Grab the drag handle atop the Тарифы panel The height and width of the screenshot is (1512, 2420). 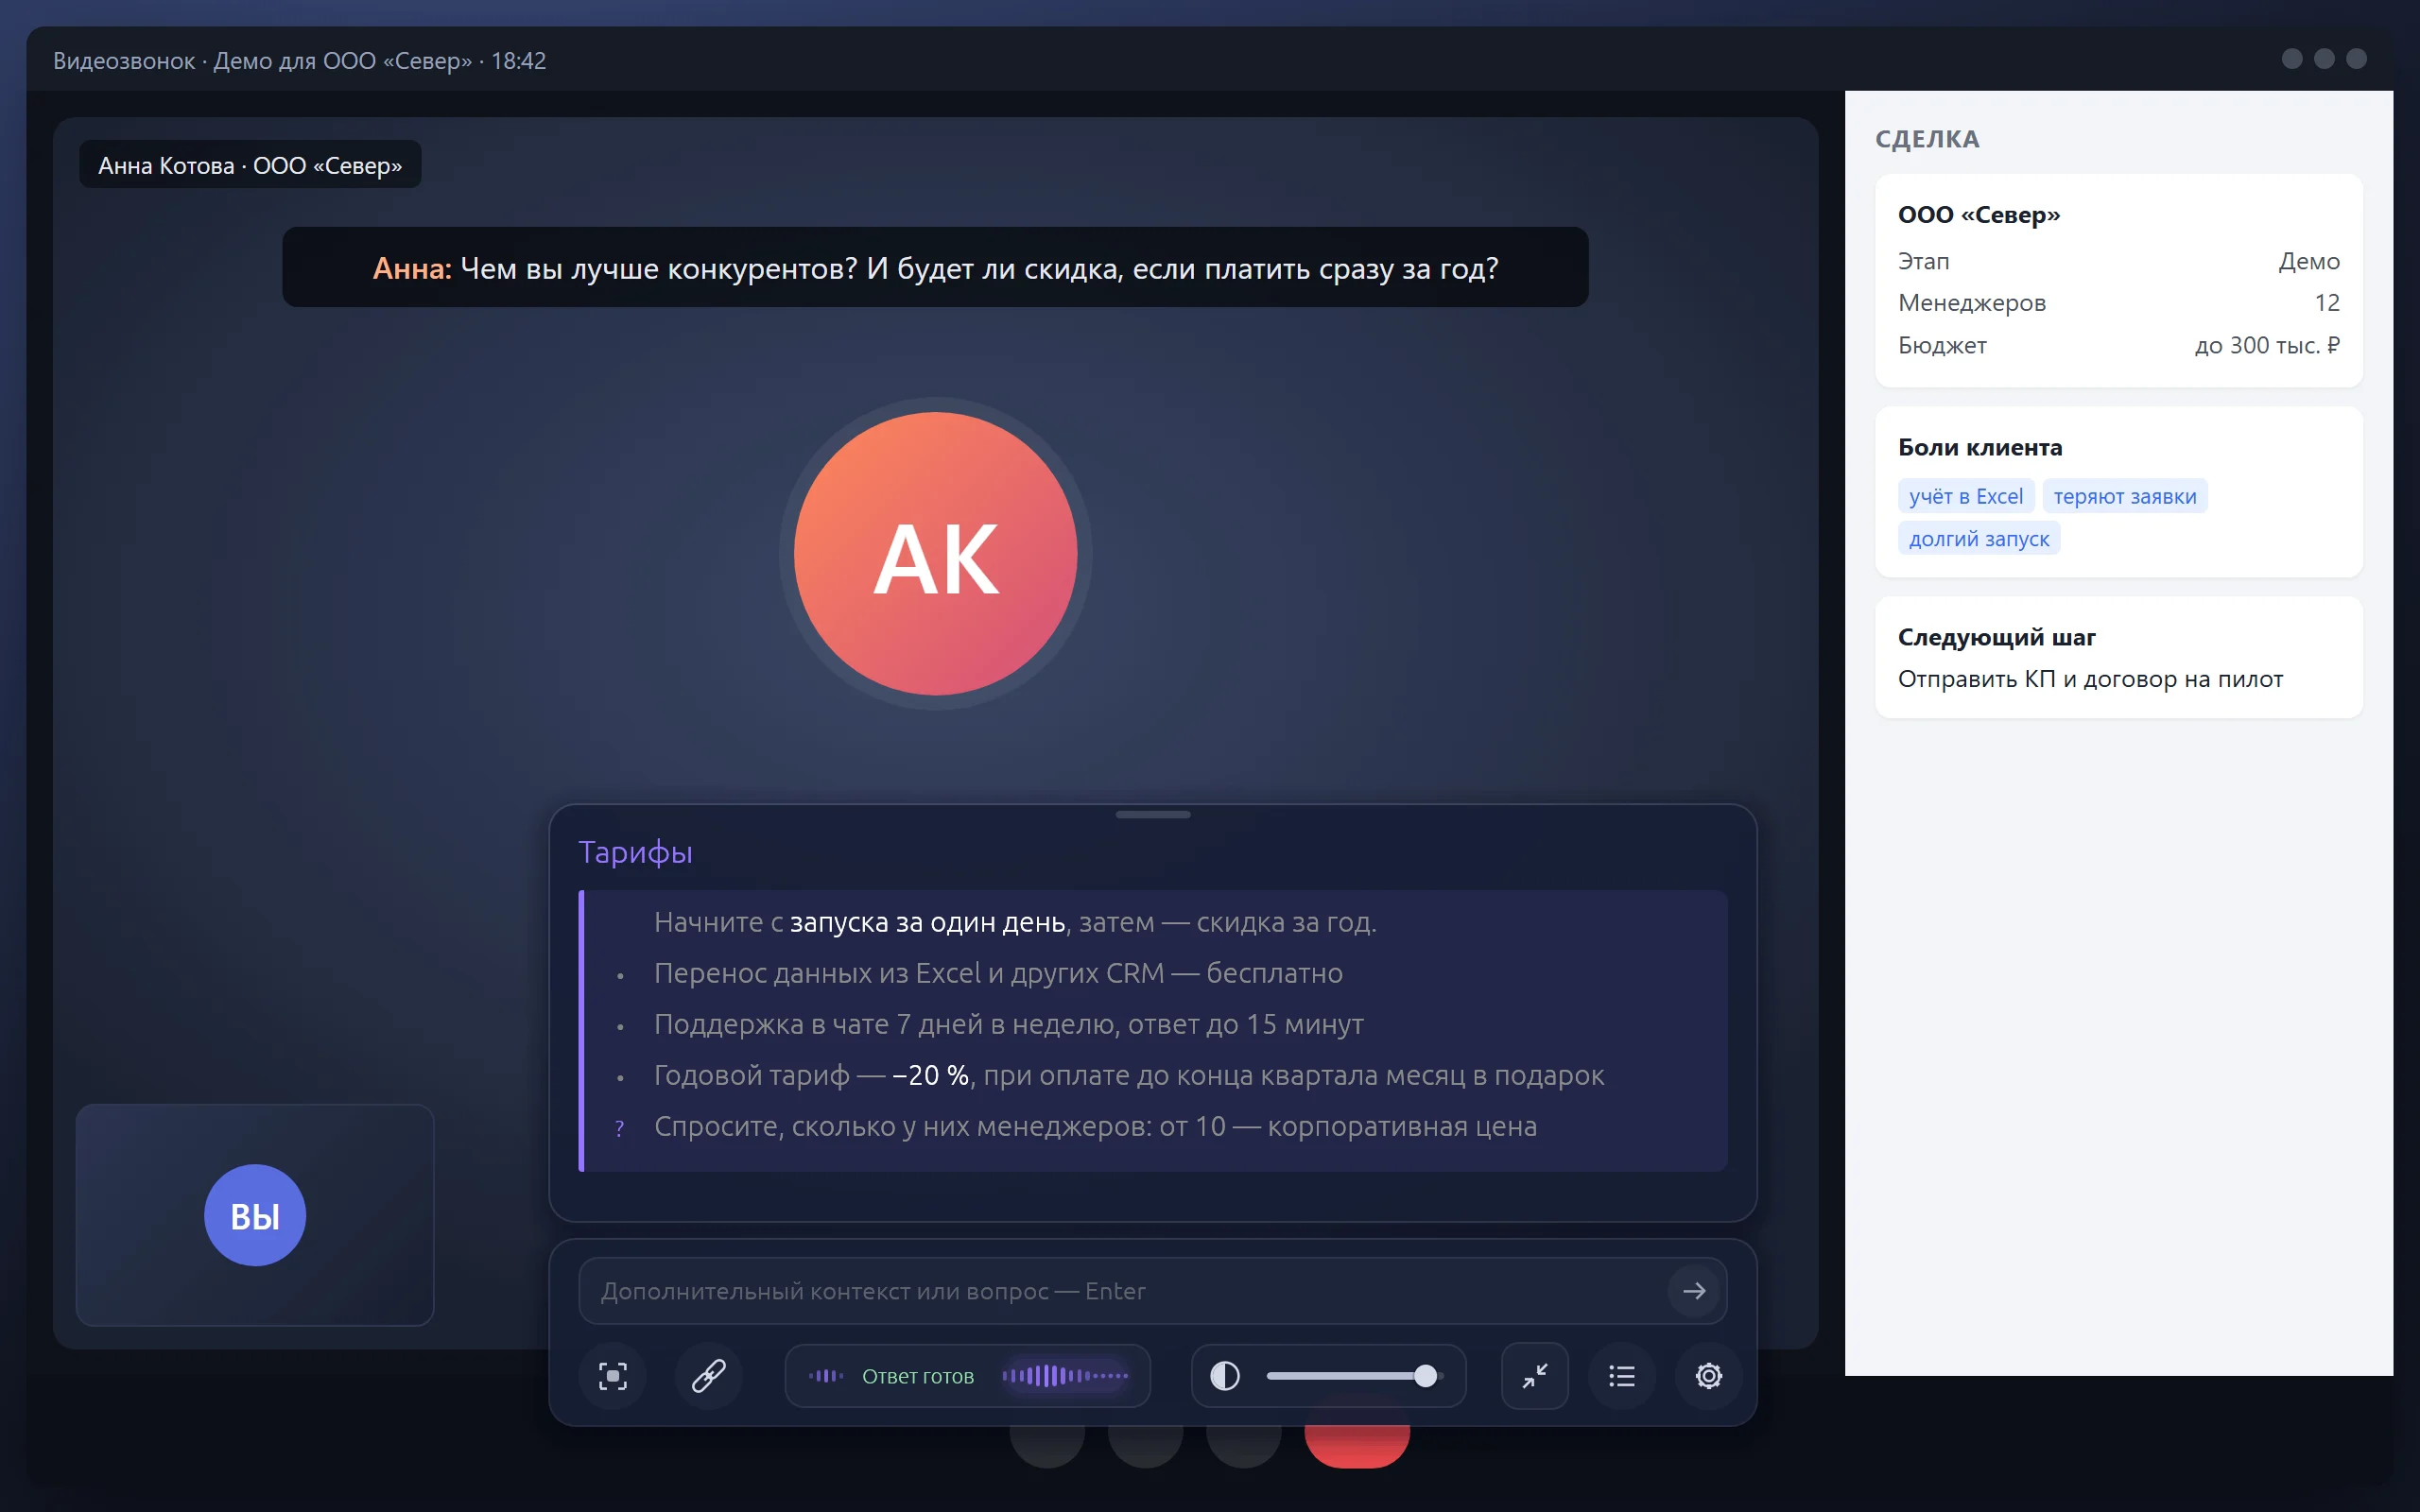[x=1152, y=815]
